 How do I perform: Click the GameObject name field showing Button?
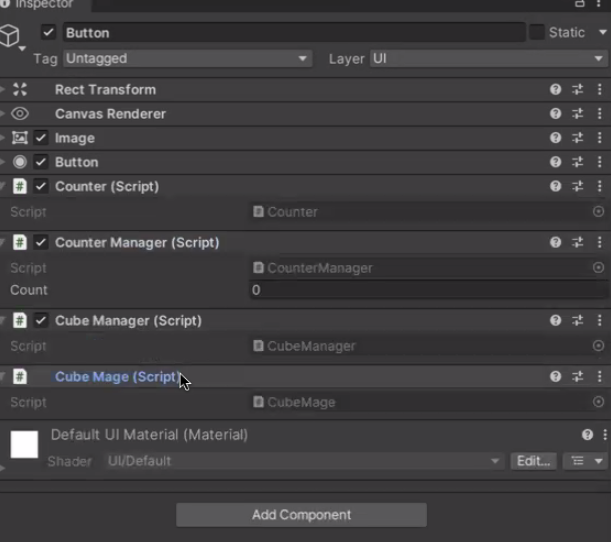[x=295, y=32]
